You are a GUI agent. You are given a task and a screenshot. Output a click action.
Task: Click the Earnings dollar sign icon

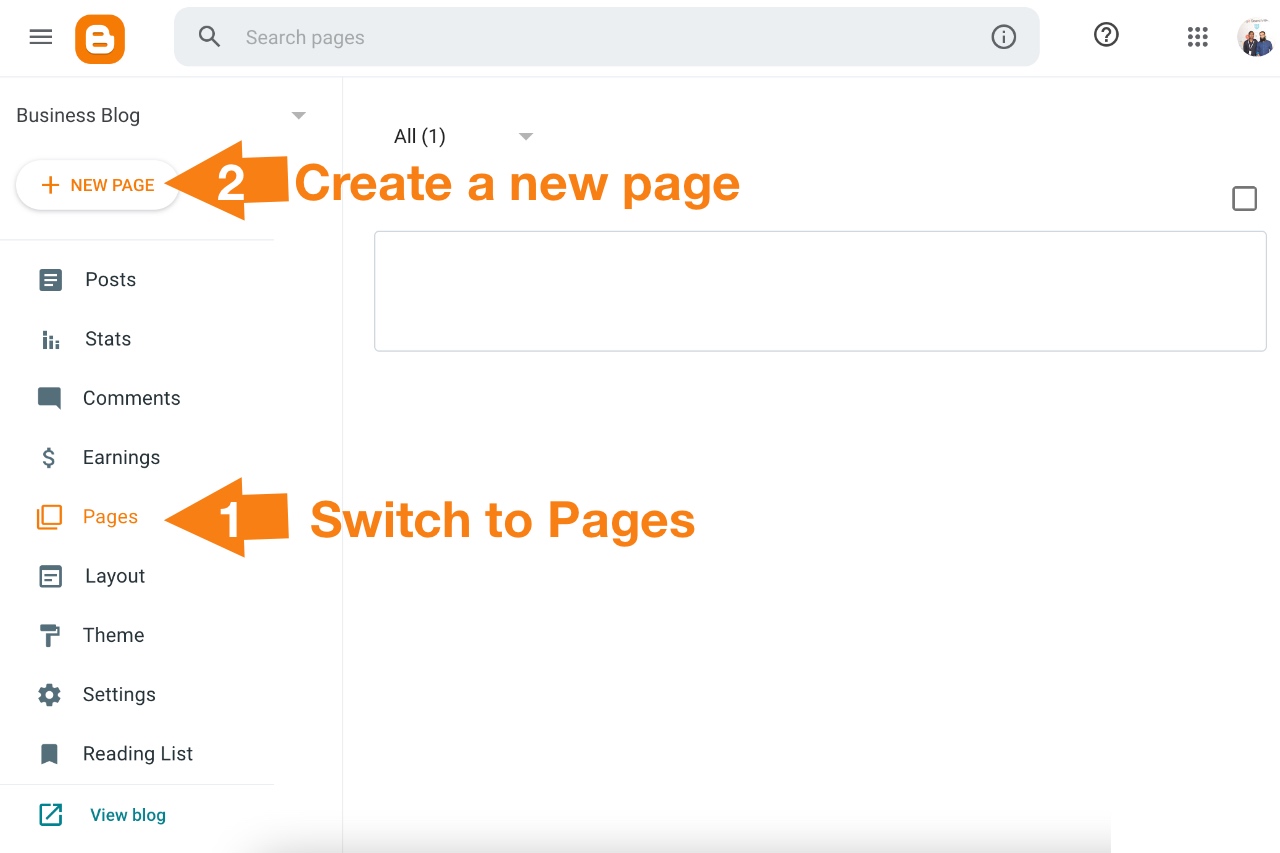48,458
